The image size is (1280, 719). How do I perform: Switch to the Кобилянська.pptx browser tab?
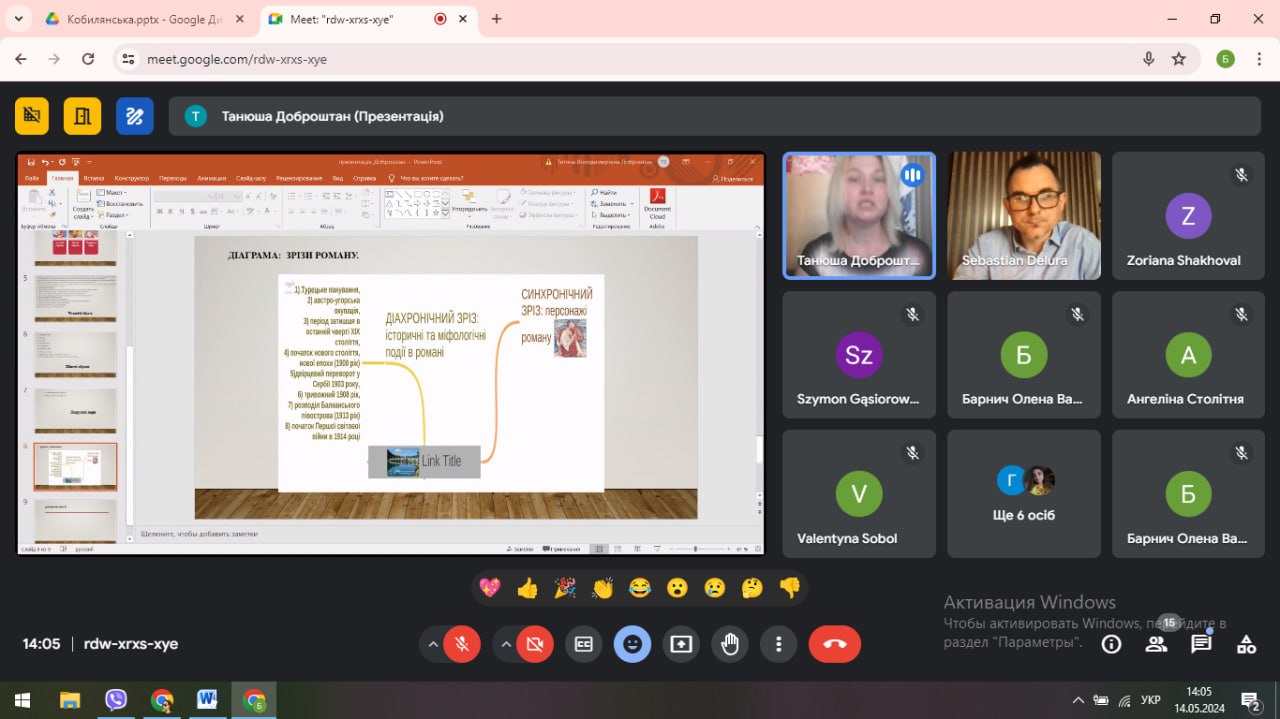tap(145, 19)
